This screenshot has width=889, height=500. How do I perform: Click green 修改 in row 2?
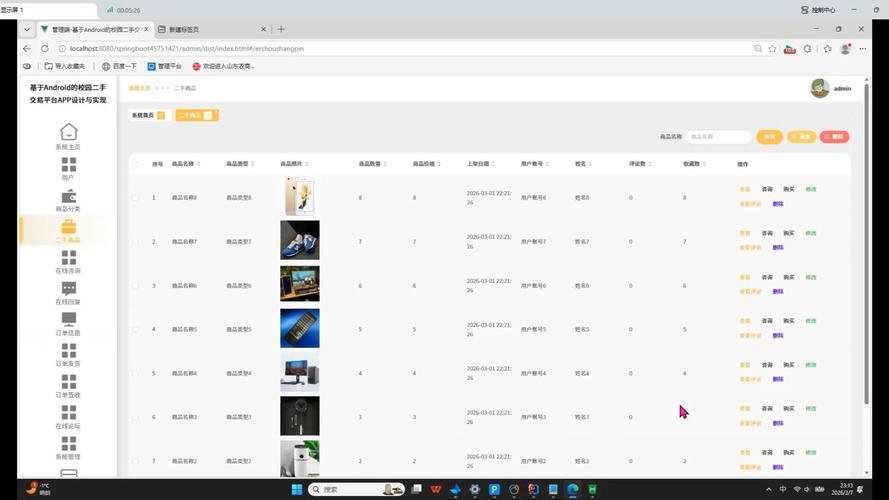(811, 233)
